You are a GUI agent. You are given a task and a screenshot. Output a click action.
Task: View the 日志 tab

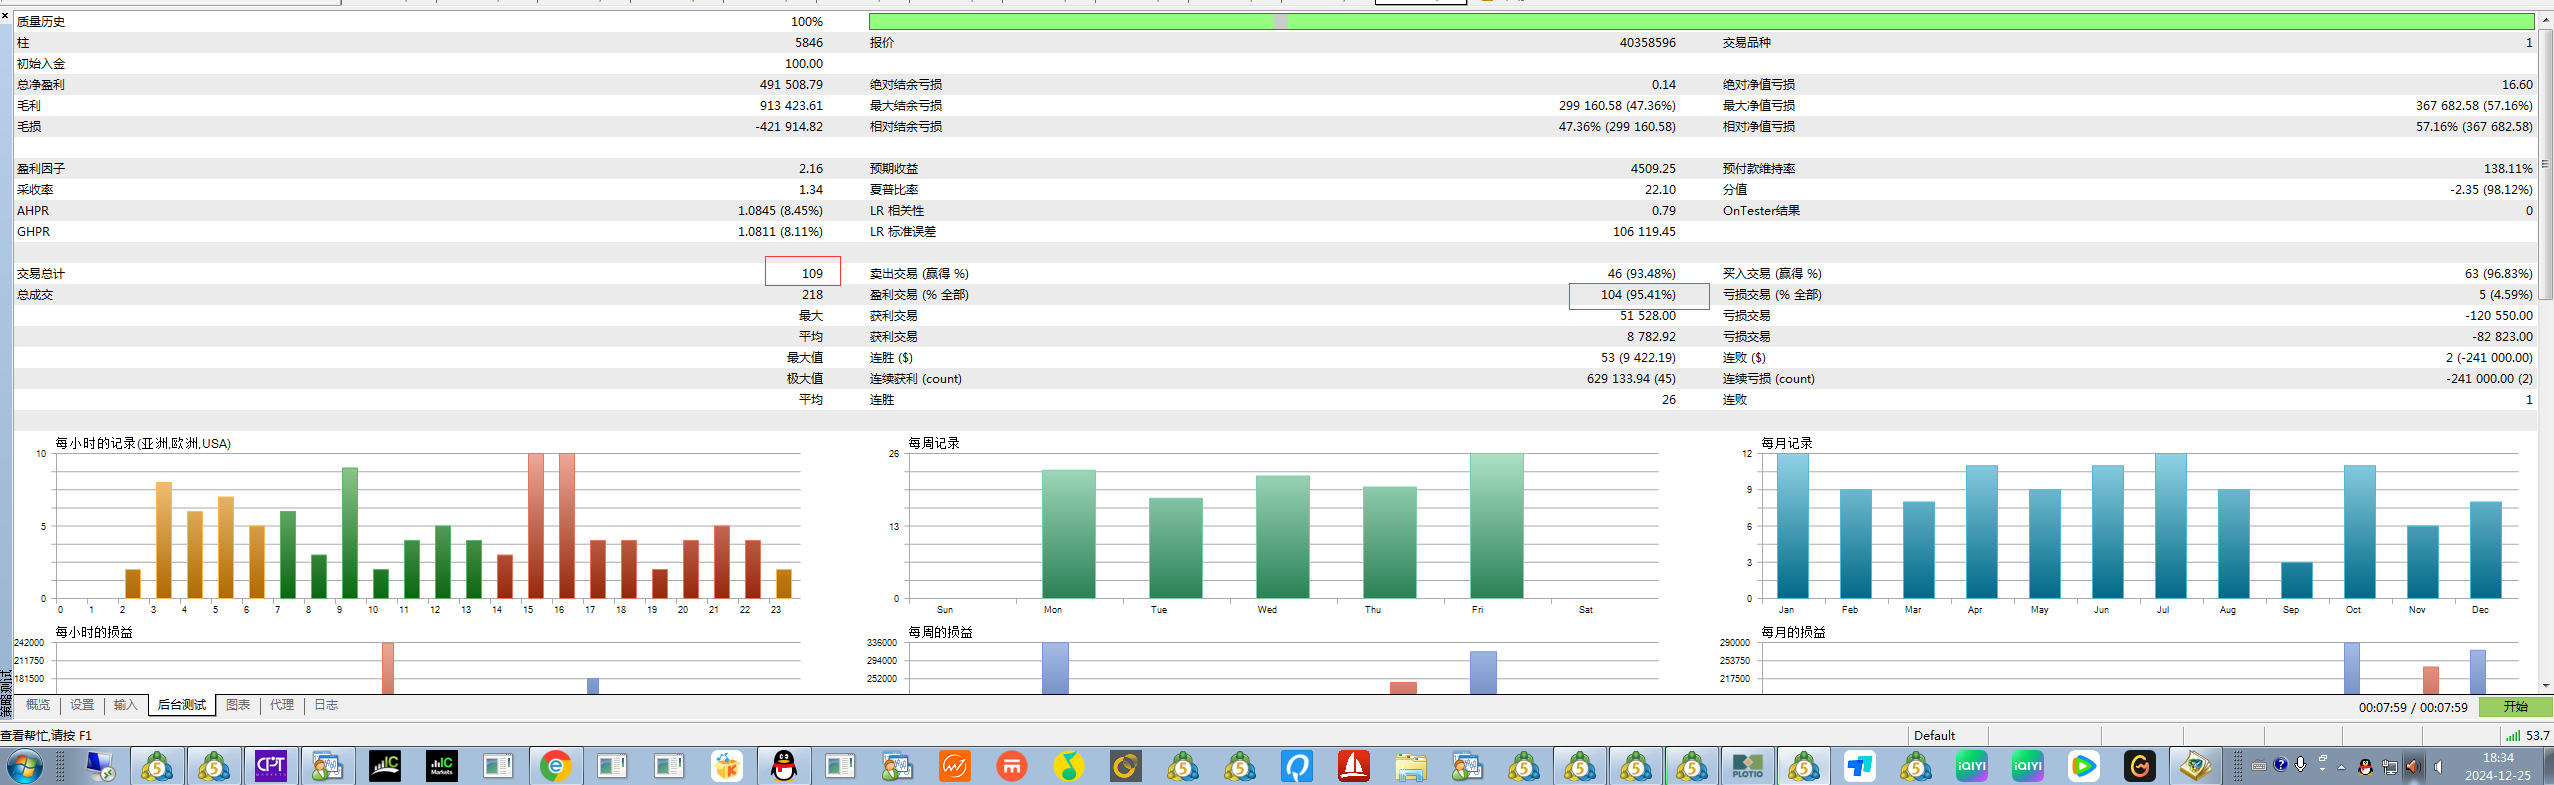coord(326,705)
